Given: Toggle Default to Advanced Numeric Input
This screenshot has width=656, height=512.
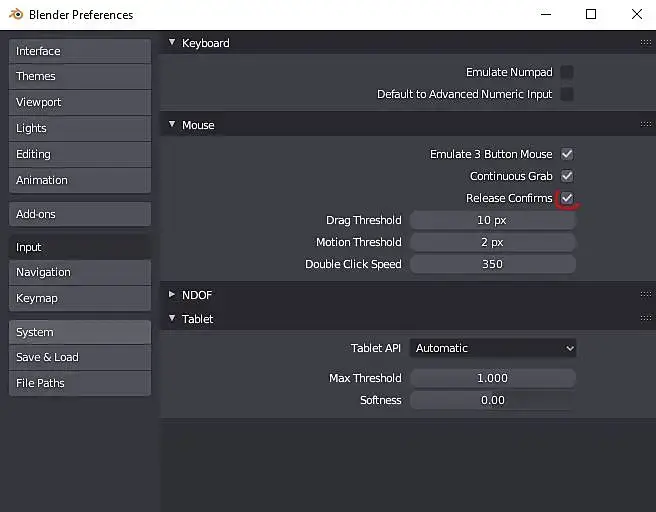Looking at the screenshot, I should [x=567, y=94].
